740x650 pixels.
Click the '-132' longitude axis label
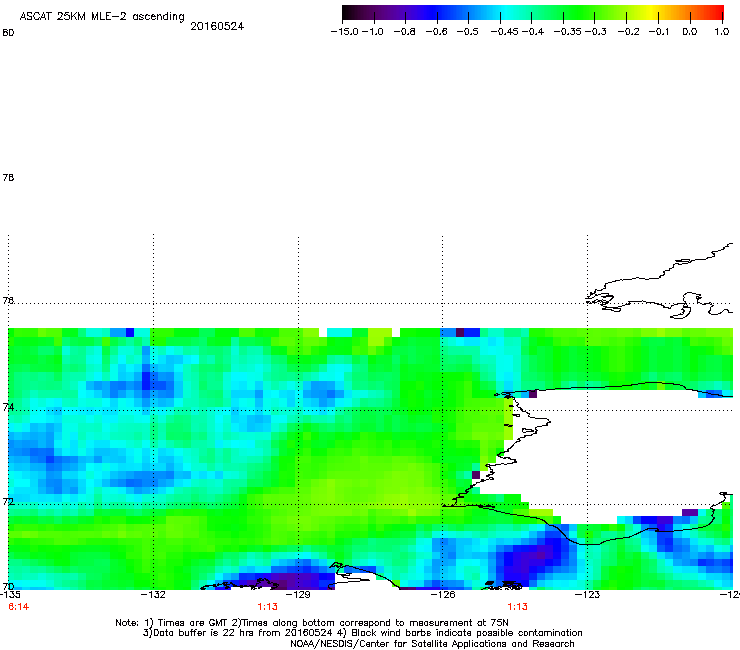(x=153, y=594)
